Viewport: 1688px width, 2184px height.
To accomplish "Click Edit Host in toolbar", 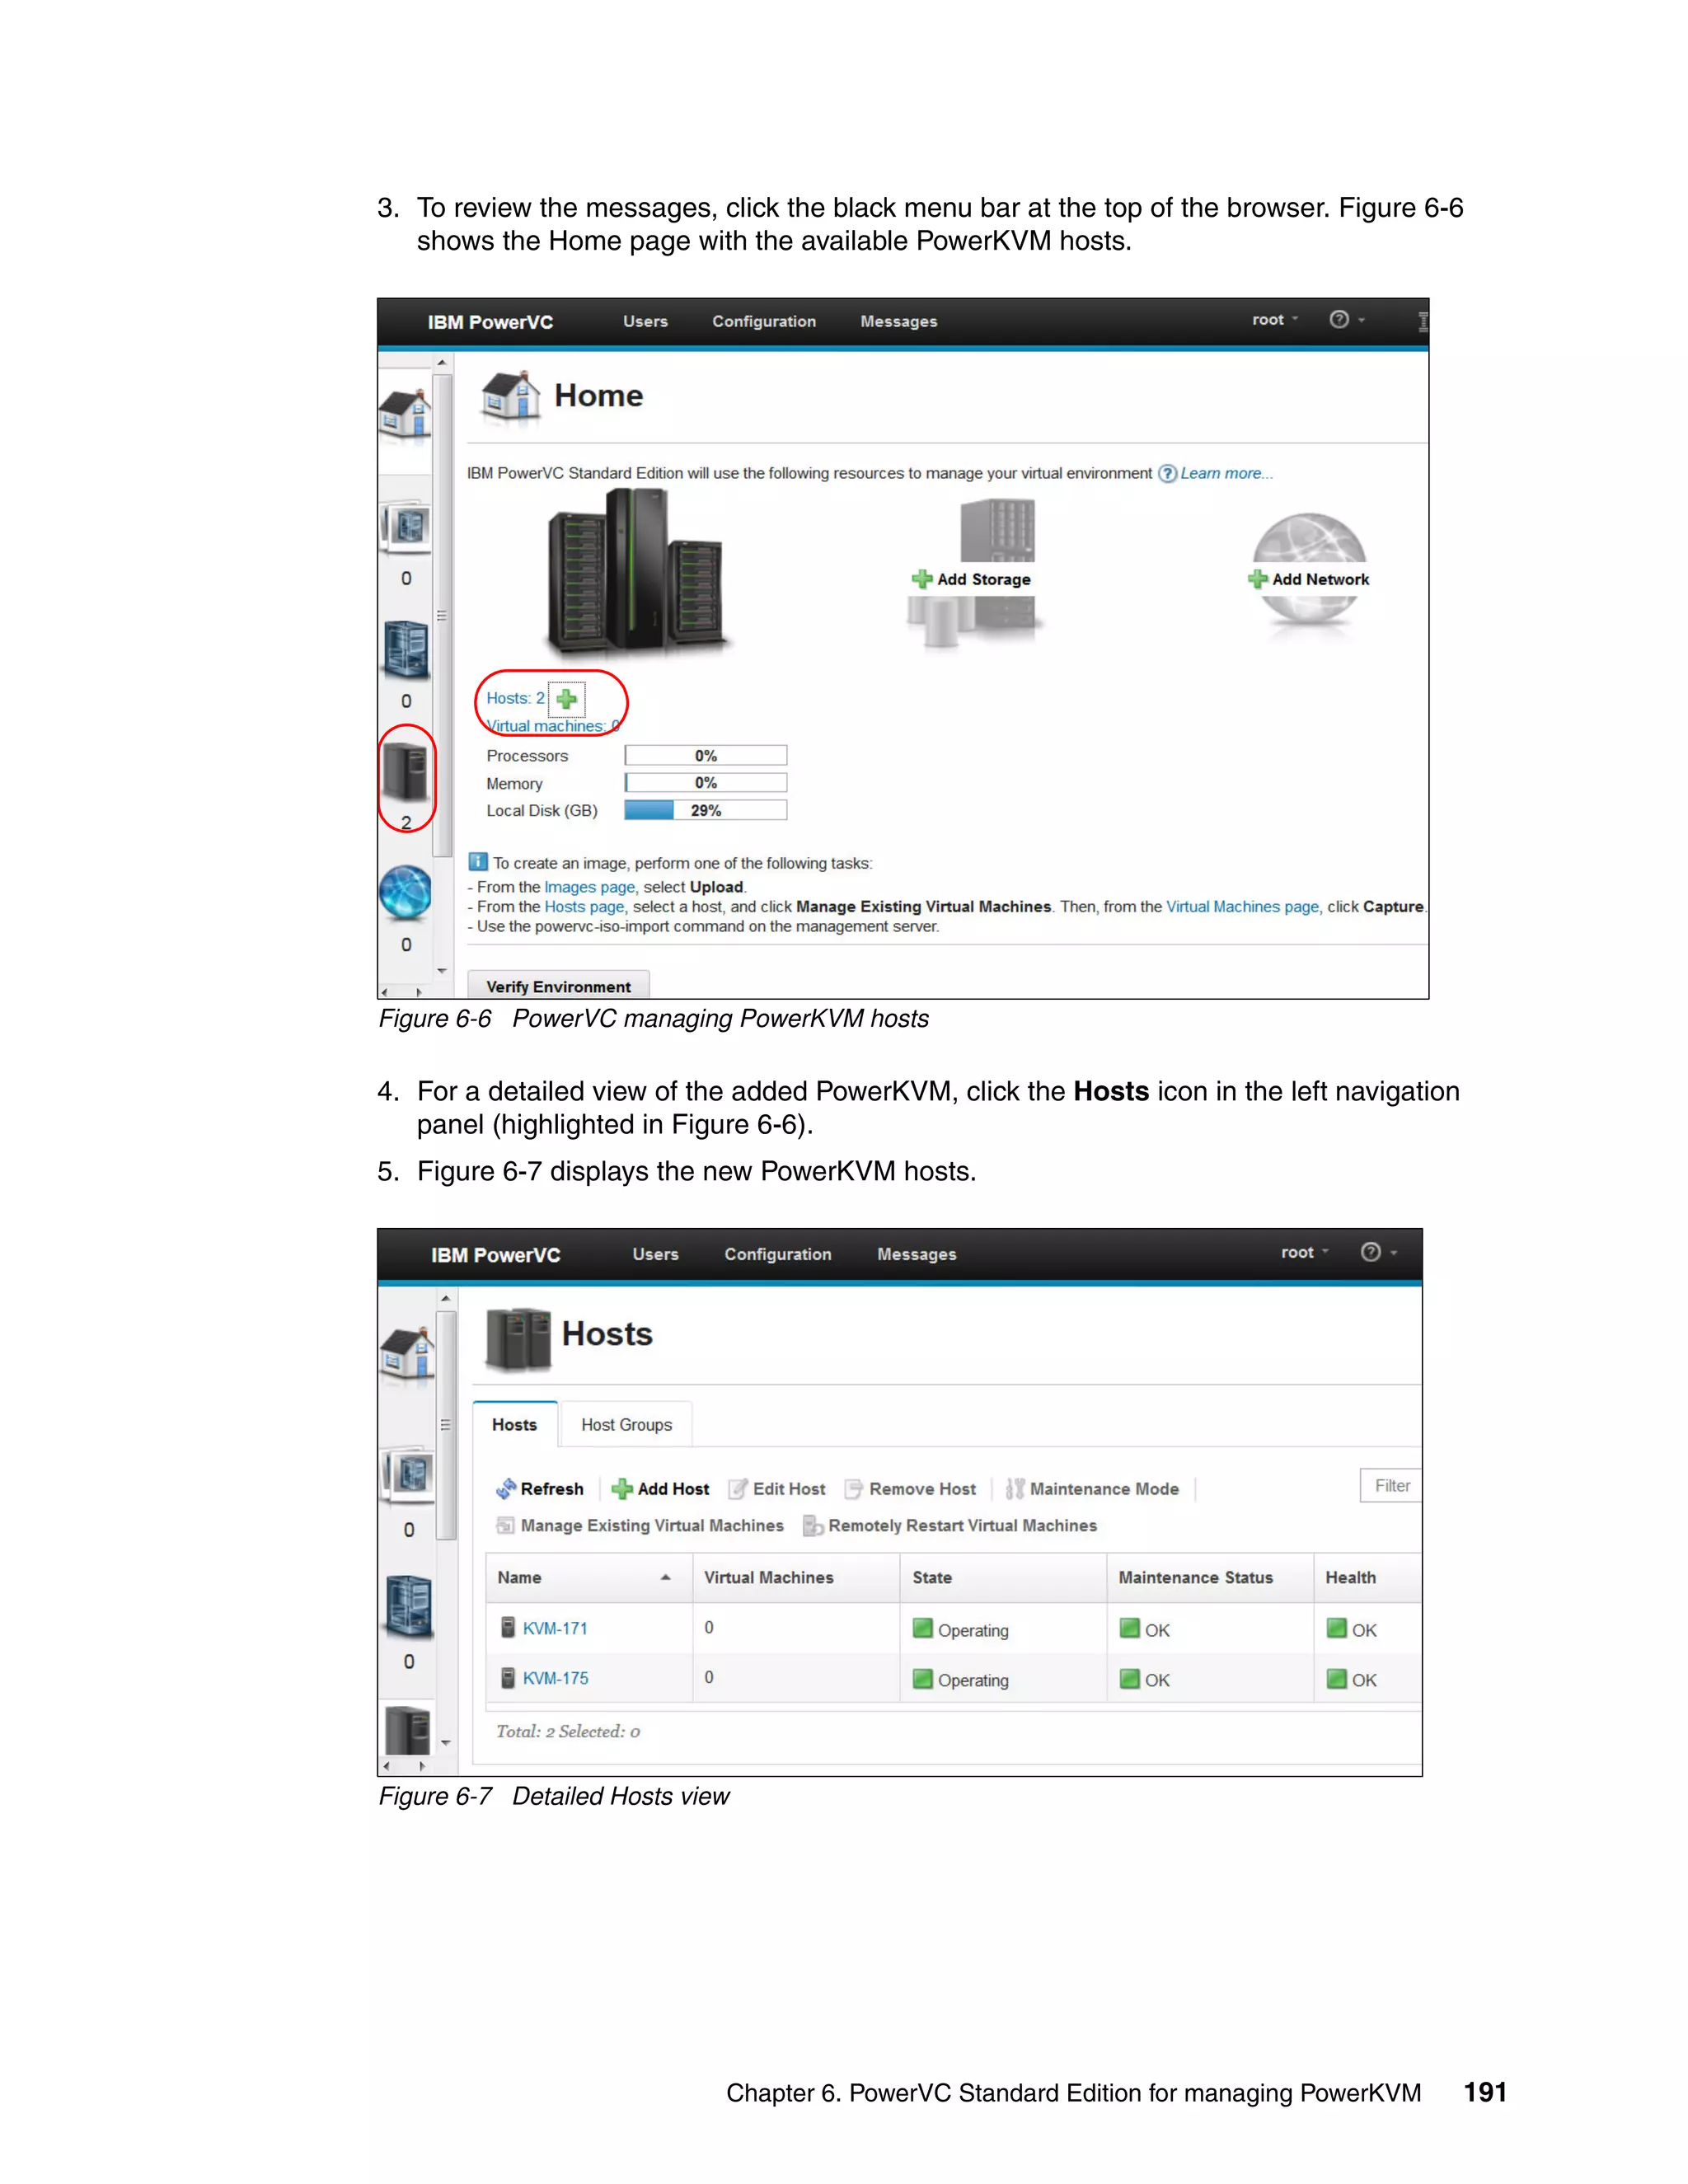I will (777, 1489).
